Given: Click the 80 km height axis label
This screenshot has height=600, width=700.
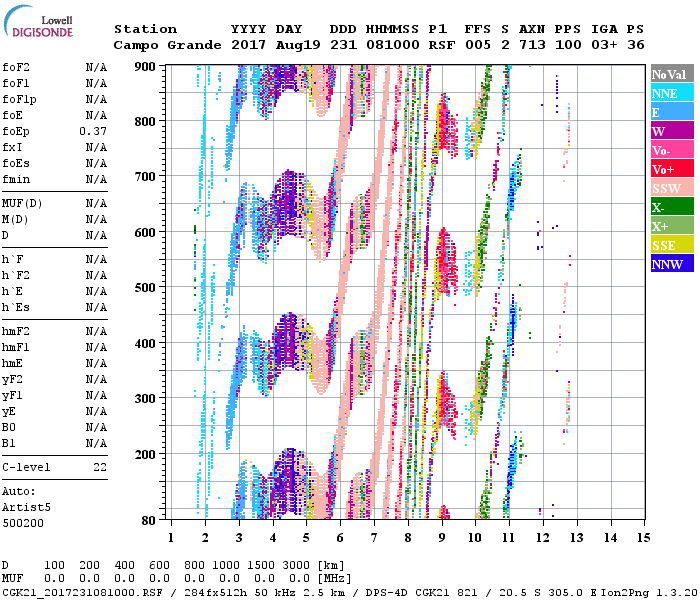Looking at the screenshot, I should coord(149,520).
